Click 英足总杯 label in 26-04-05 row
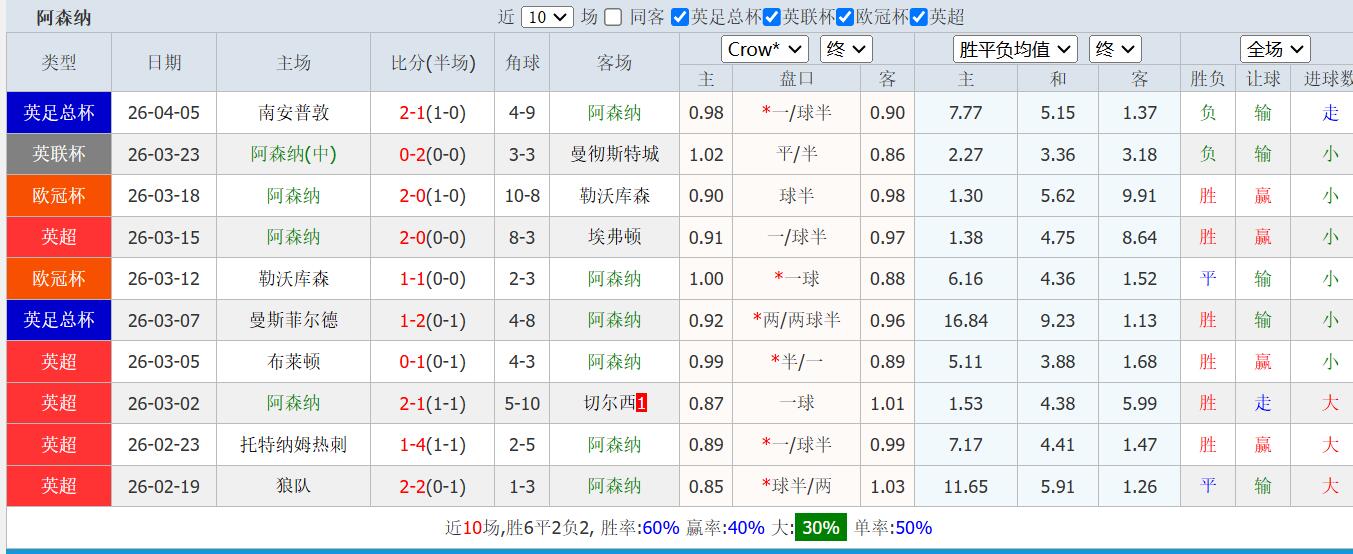 tap(59, 113)
